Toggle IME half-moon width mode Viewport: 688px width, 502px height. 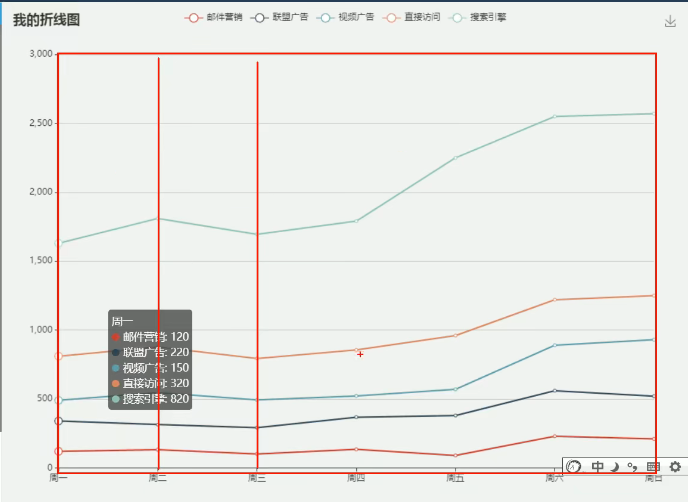pyautogui.click(x=614, y=467)
